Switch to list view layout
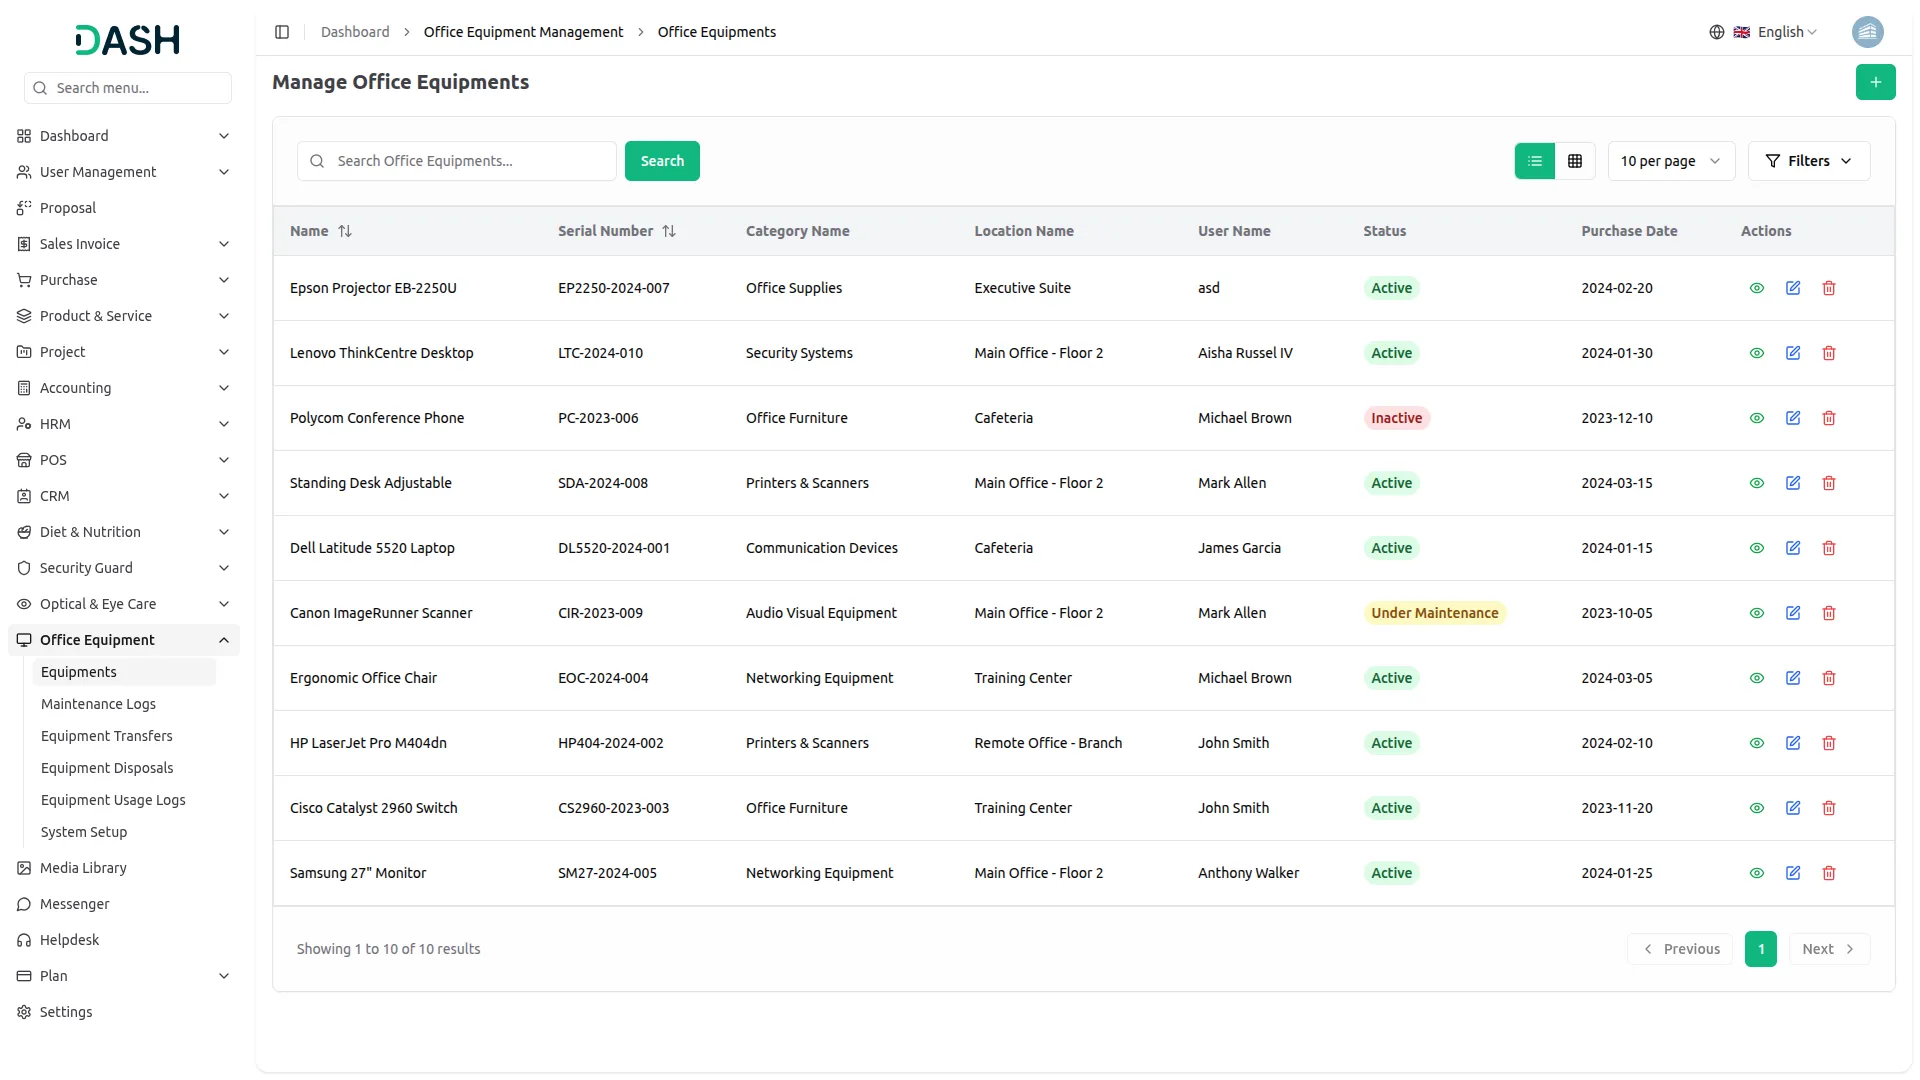Viewport: 1920px width, 1080px height. 1534,161
